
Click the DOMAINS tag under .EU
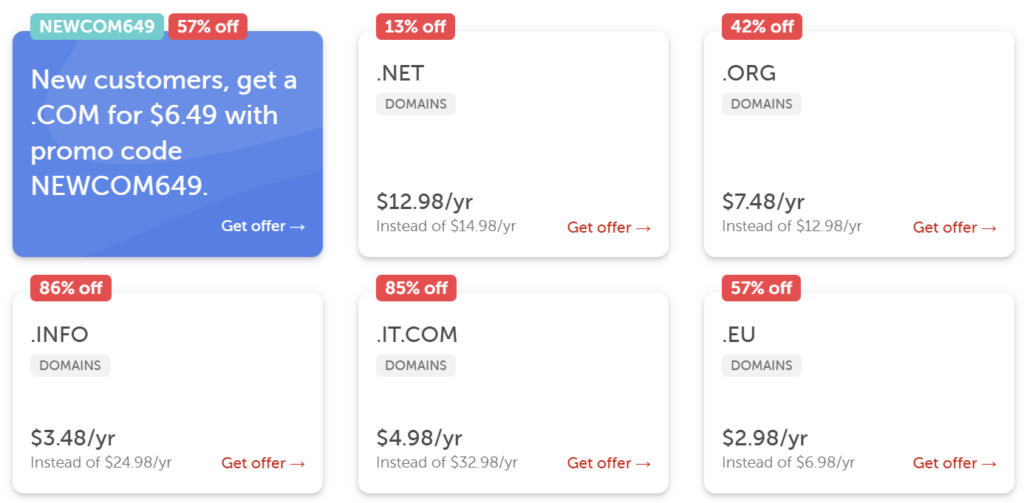click(761, 366)
